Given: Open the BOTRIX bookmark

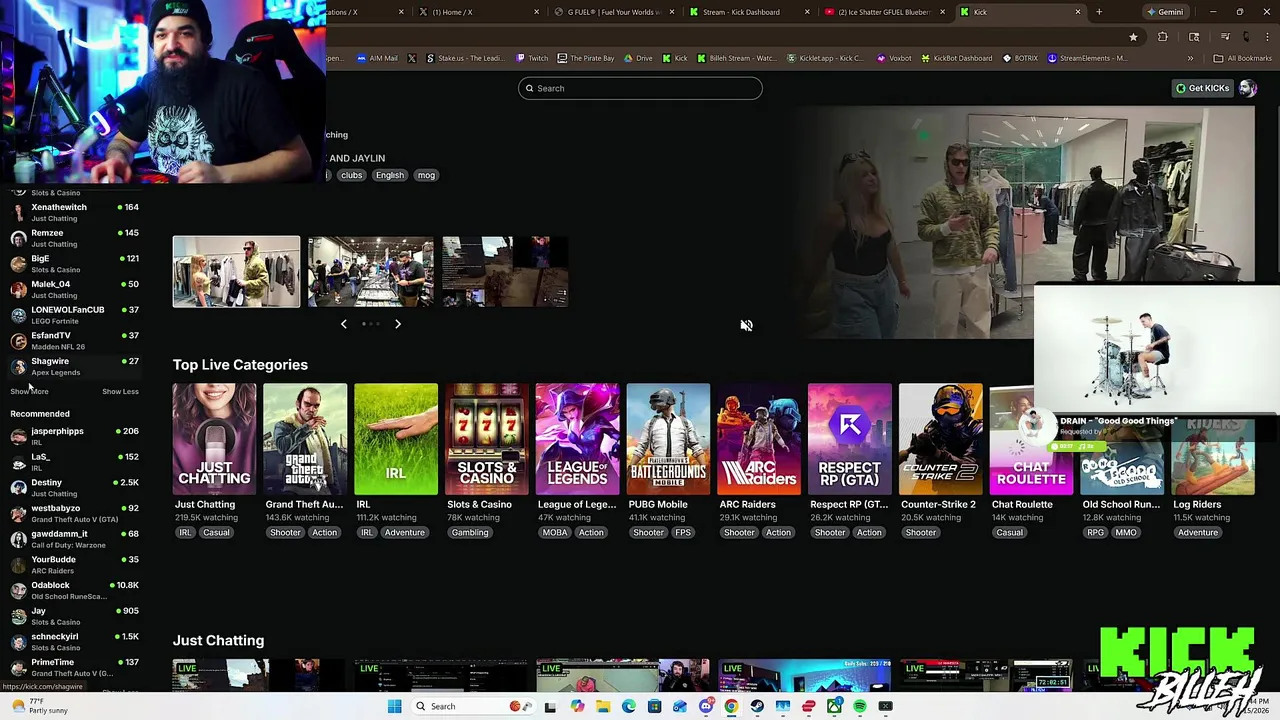Looking at the screenshot, I should (1020, 58).
